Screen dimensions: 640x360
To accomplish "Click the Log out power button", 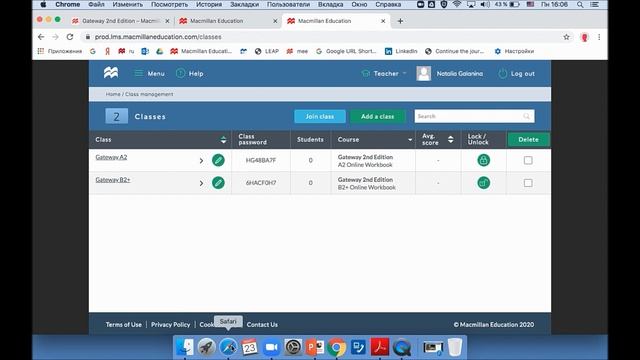I will coord(516,73).
